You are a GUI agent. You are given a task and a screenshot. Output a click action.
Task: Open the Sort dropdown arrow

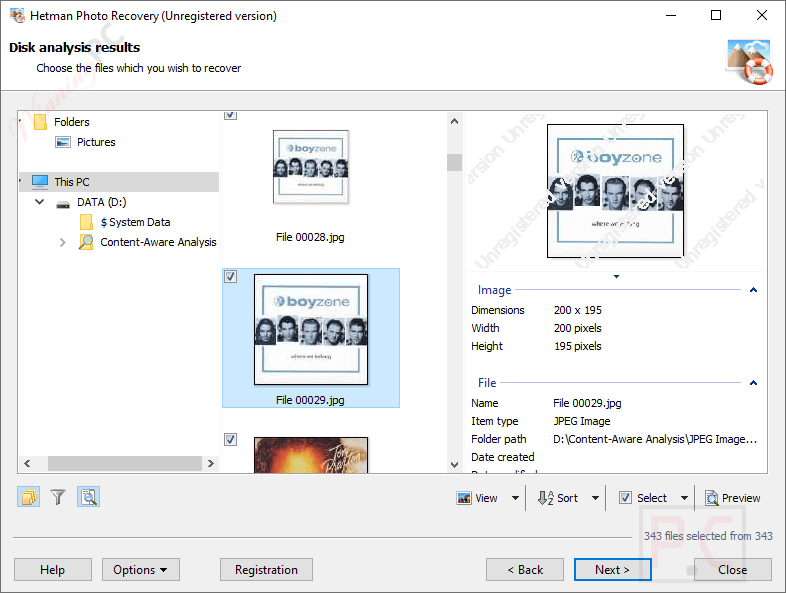click(596, 498)
